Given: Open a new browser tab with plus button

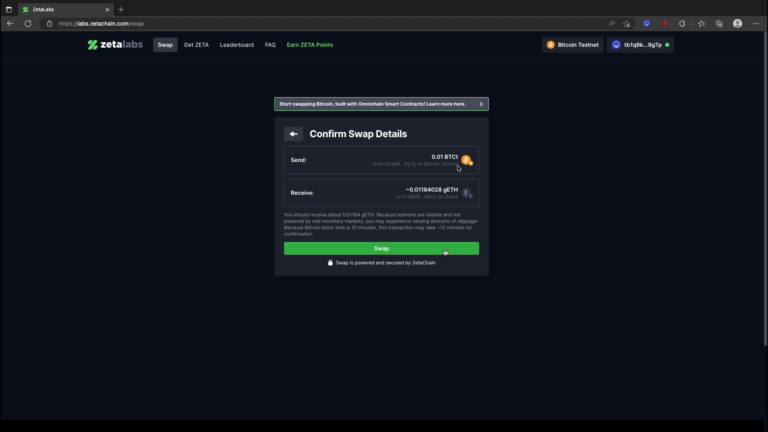Looking at the screenshot, I should (x=121, y=9).
